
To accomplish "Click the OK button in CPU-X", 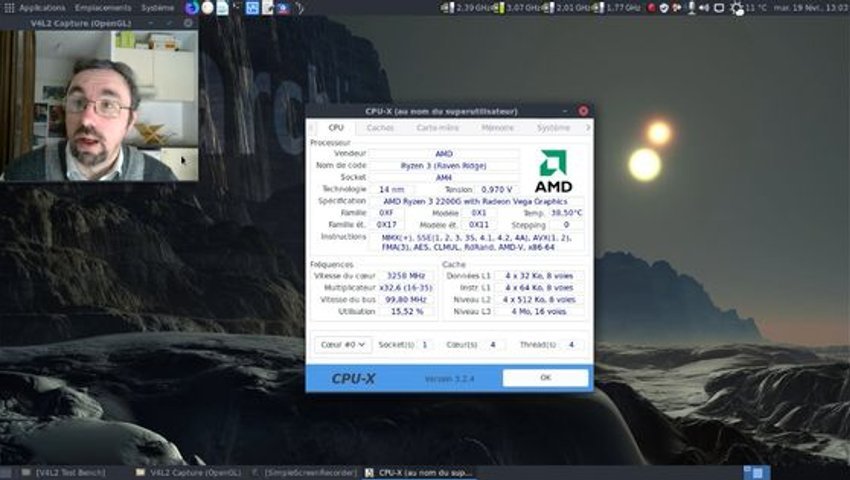I will (545, 378).
